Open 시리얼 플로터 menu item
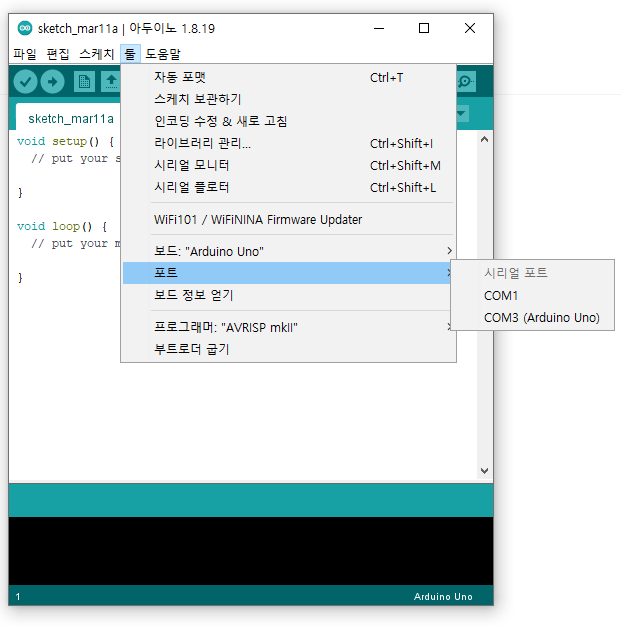 point(289,187)
